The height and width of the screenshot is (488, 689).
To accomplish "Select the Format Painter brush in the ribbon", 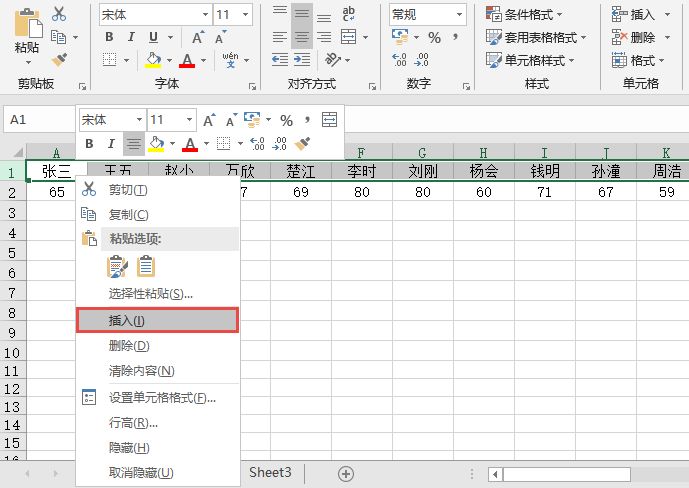I will [59, 60].
